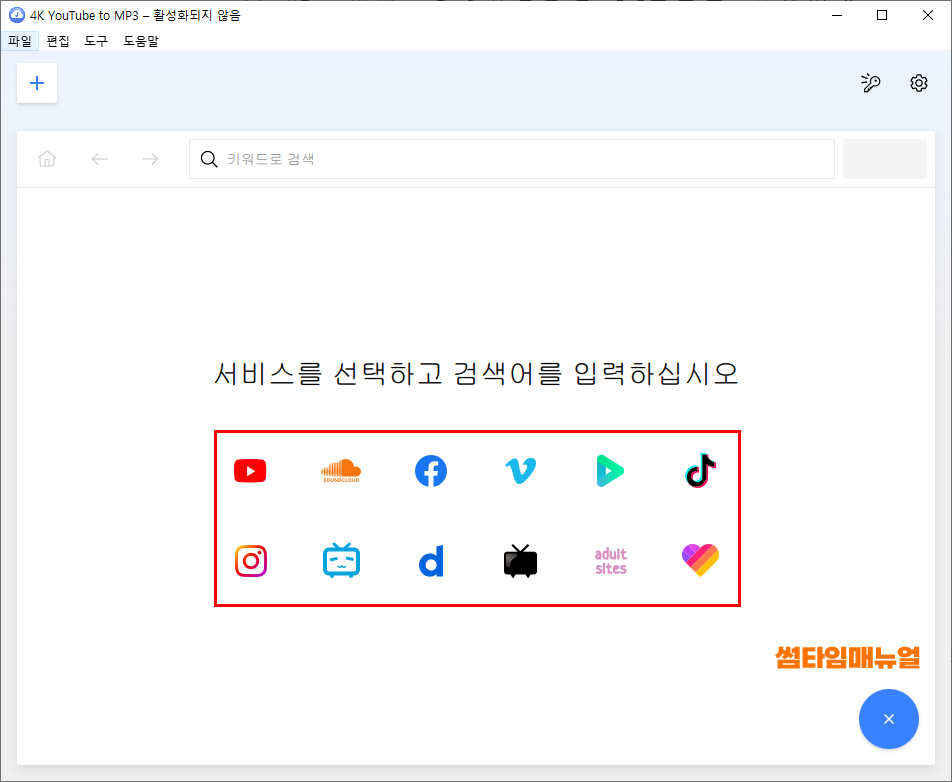Pick the Facebook service icon
This screenshot has height=782, width=952.
click(x=431, y=471)
